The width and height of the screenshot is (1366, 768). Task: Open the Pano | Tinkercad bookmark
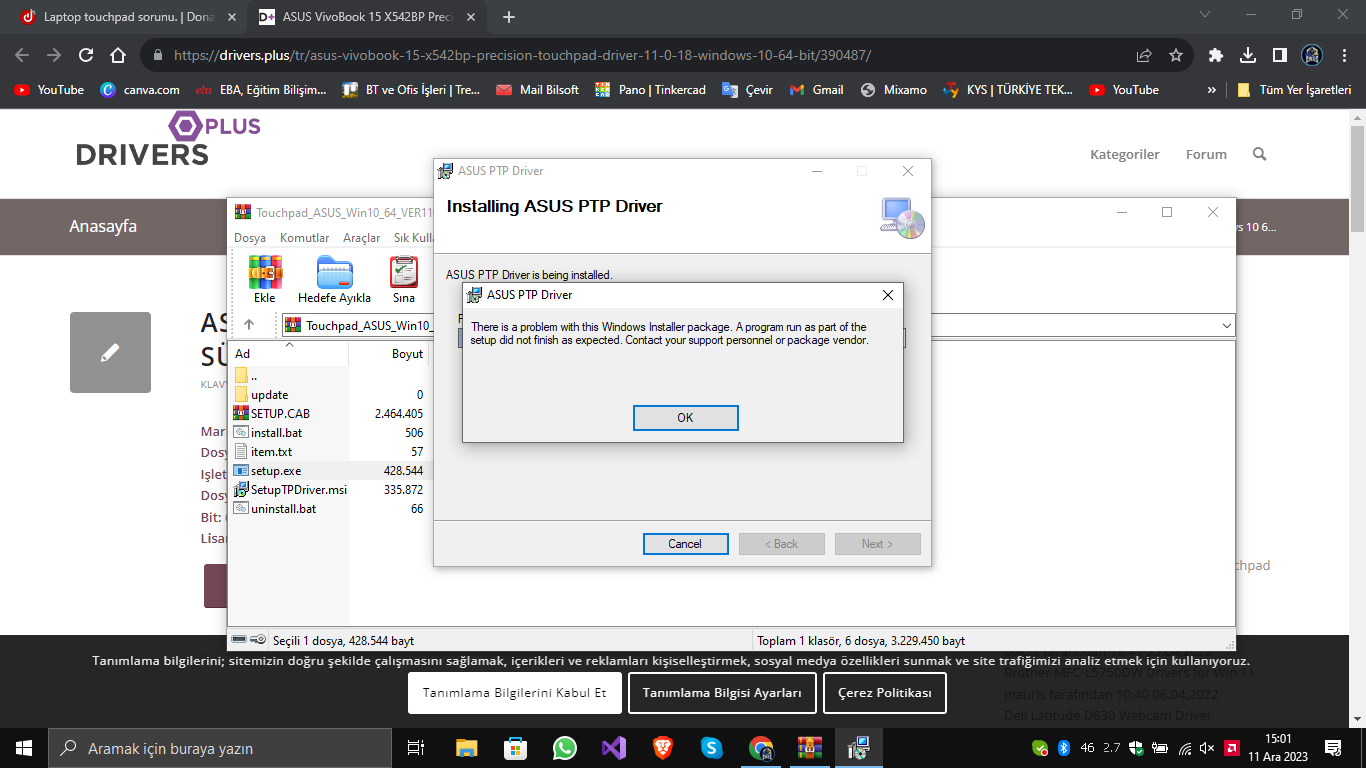(x=651, y=90)
